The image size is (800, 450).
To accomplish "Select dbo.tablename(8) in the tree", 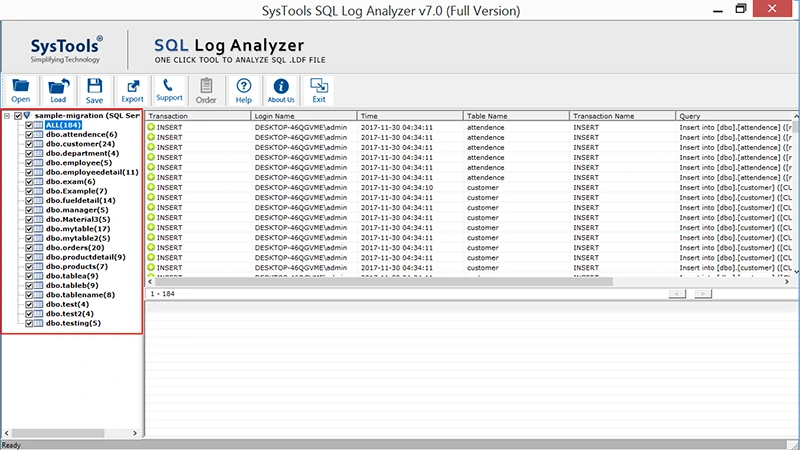I will pos(81,295).
